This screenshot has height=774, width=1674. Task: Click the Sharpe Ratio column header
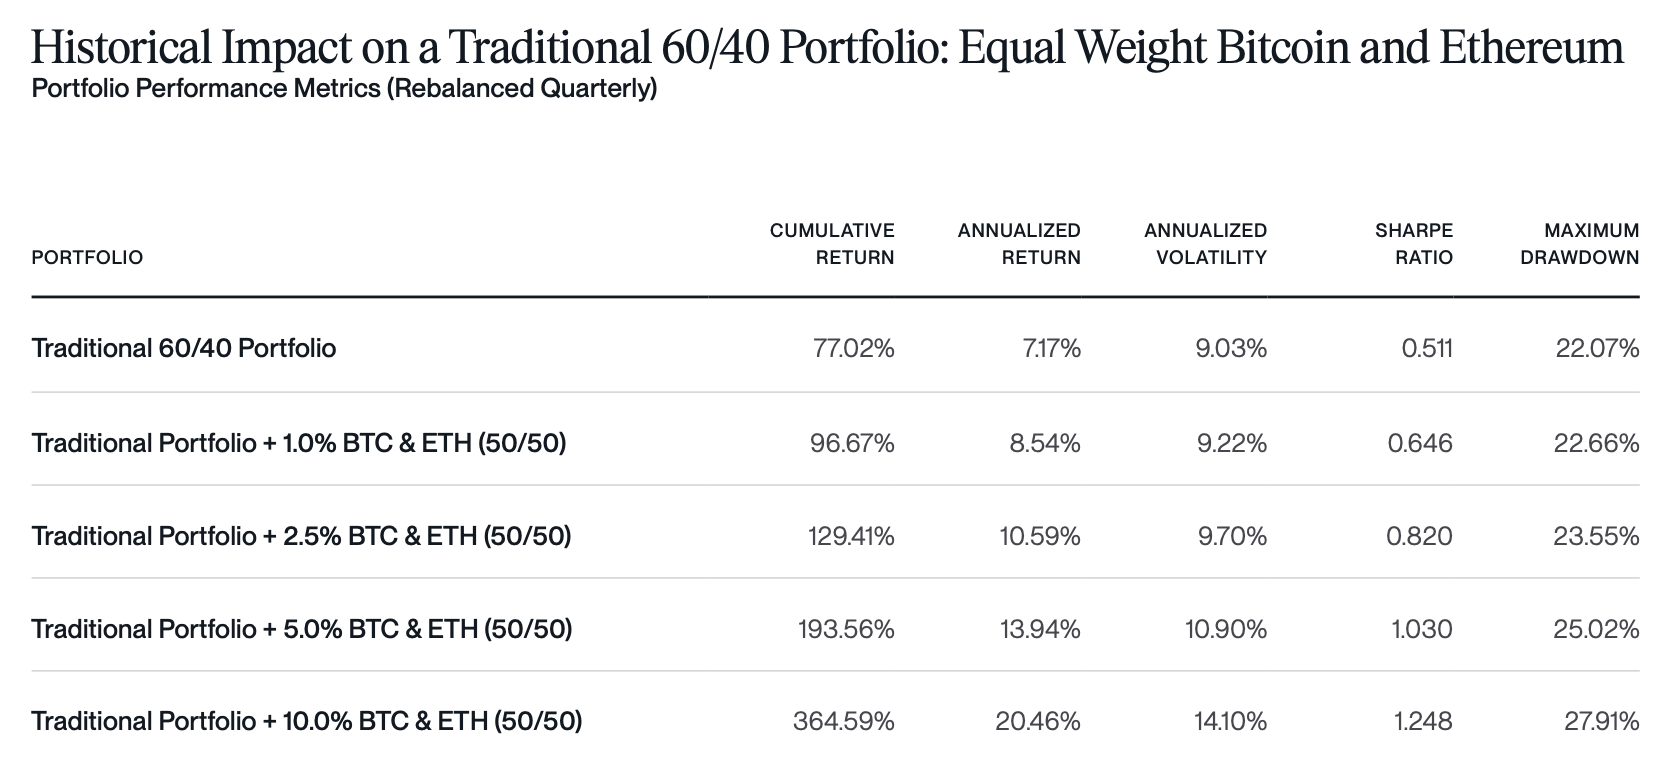(1413, 244)
